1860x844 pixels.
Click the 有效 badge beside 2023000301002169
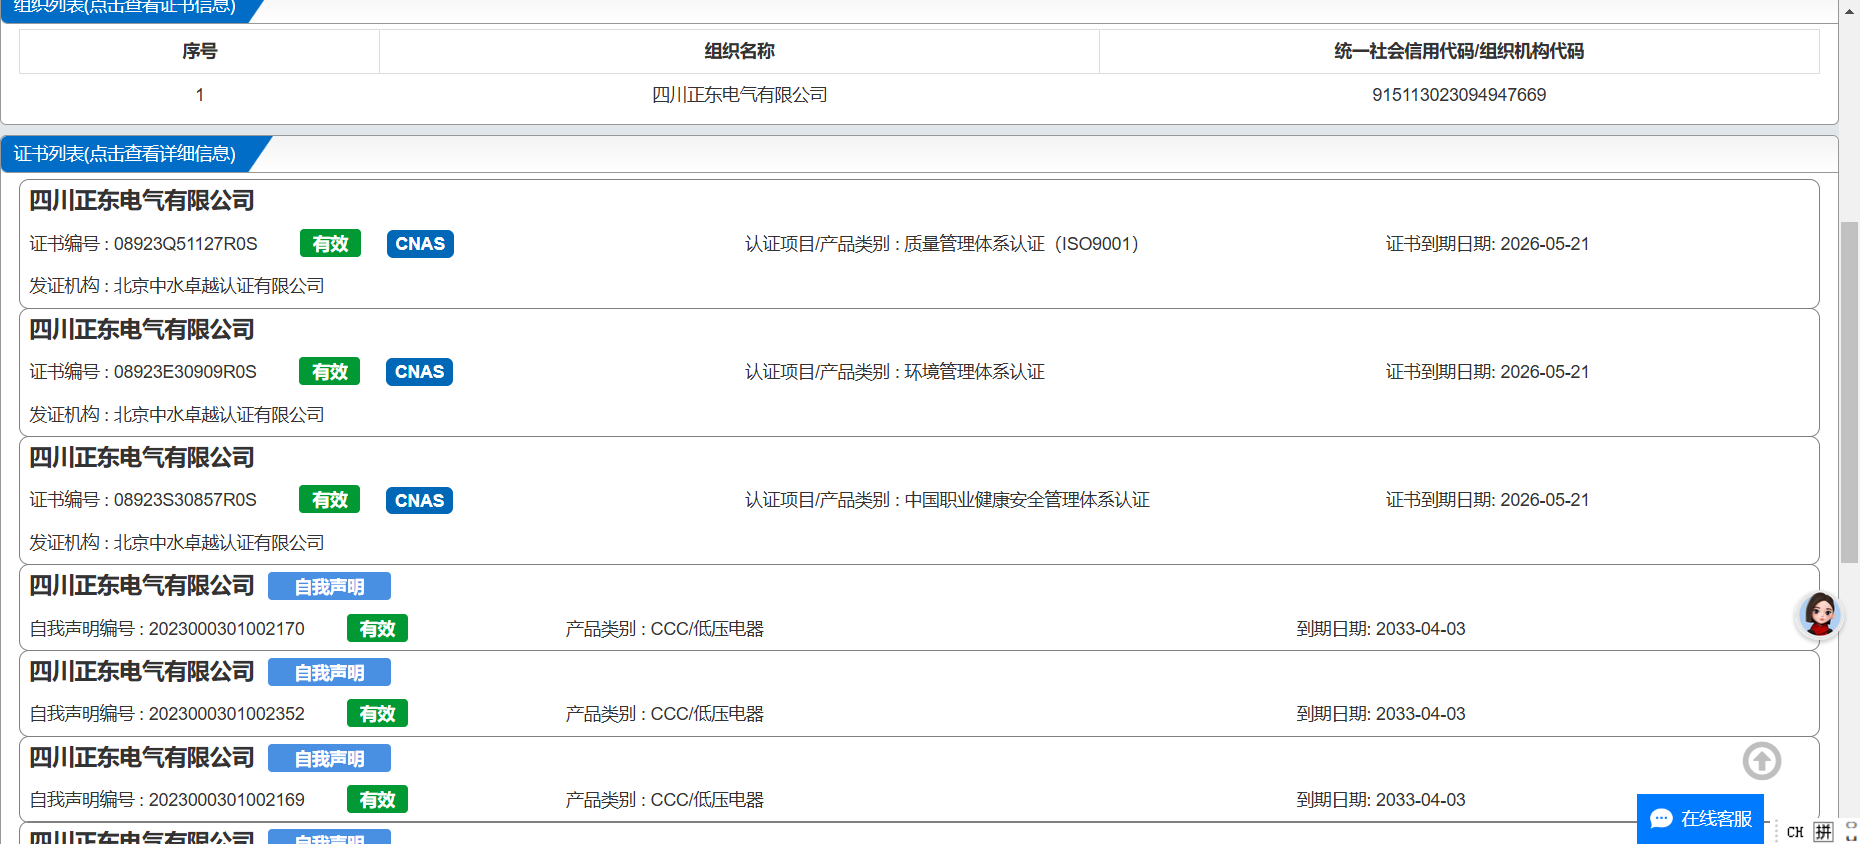pyautogui.click(x=377, y=800)
